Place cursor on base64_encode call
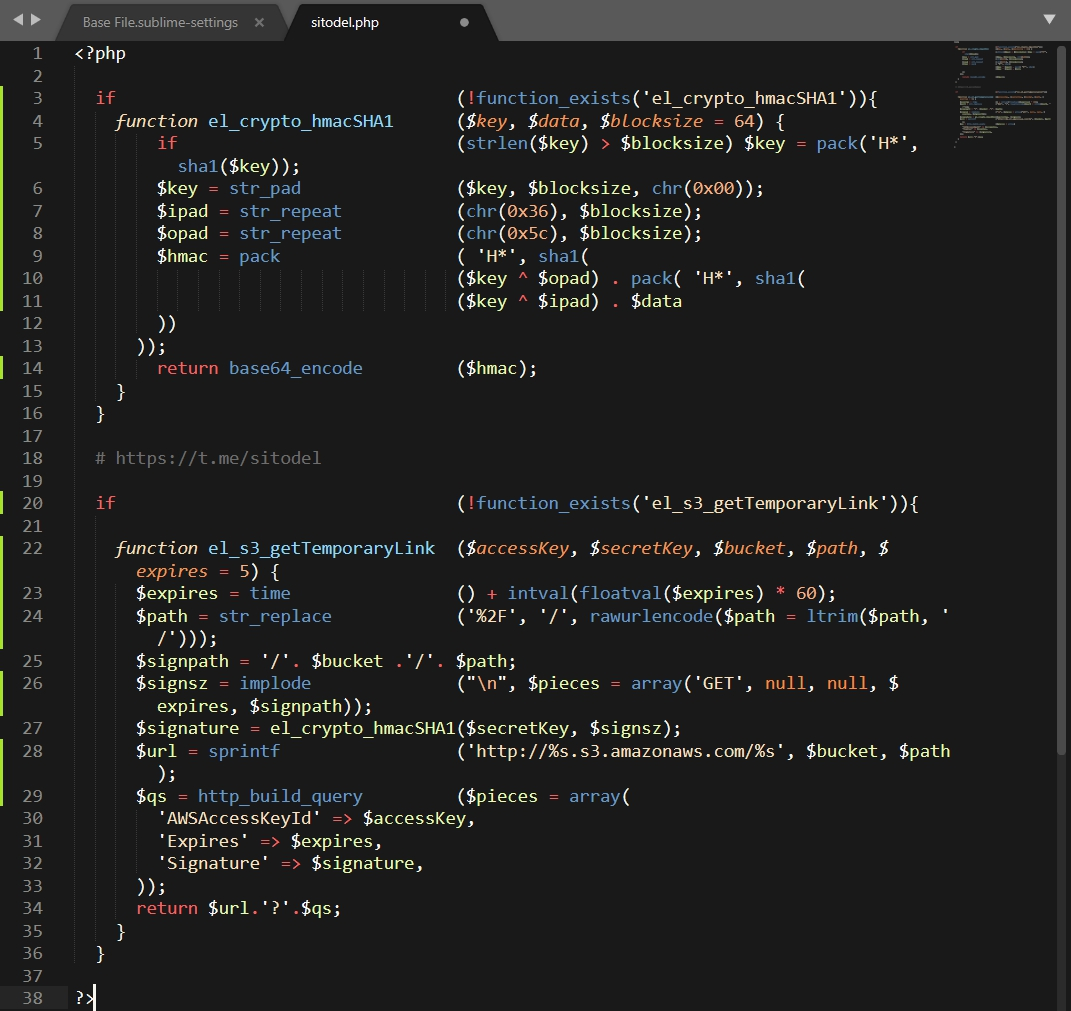The image size is (1071, 1011). pos(295,368)
